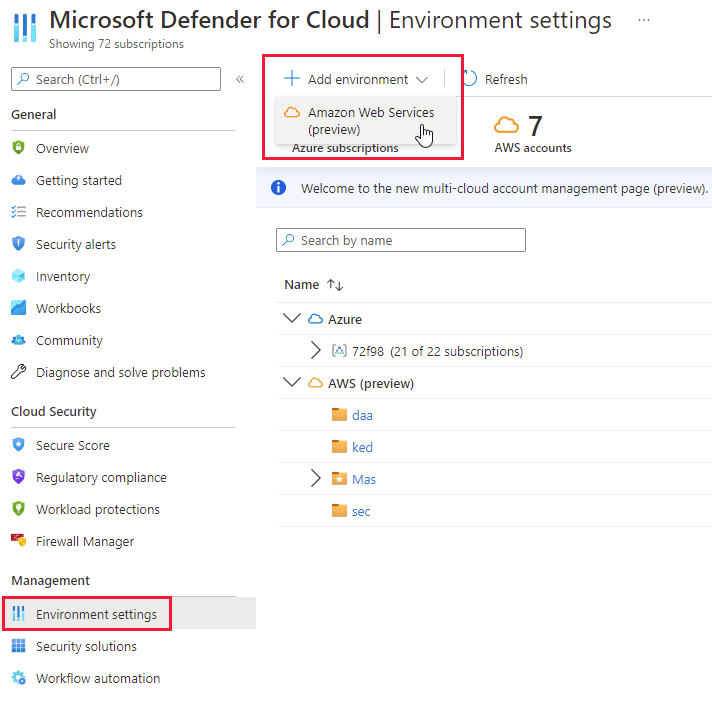Click the Secure Score shield icon

(x=18, y=444)
